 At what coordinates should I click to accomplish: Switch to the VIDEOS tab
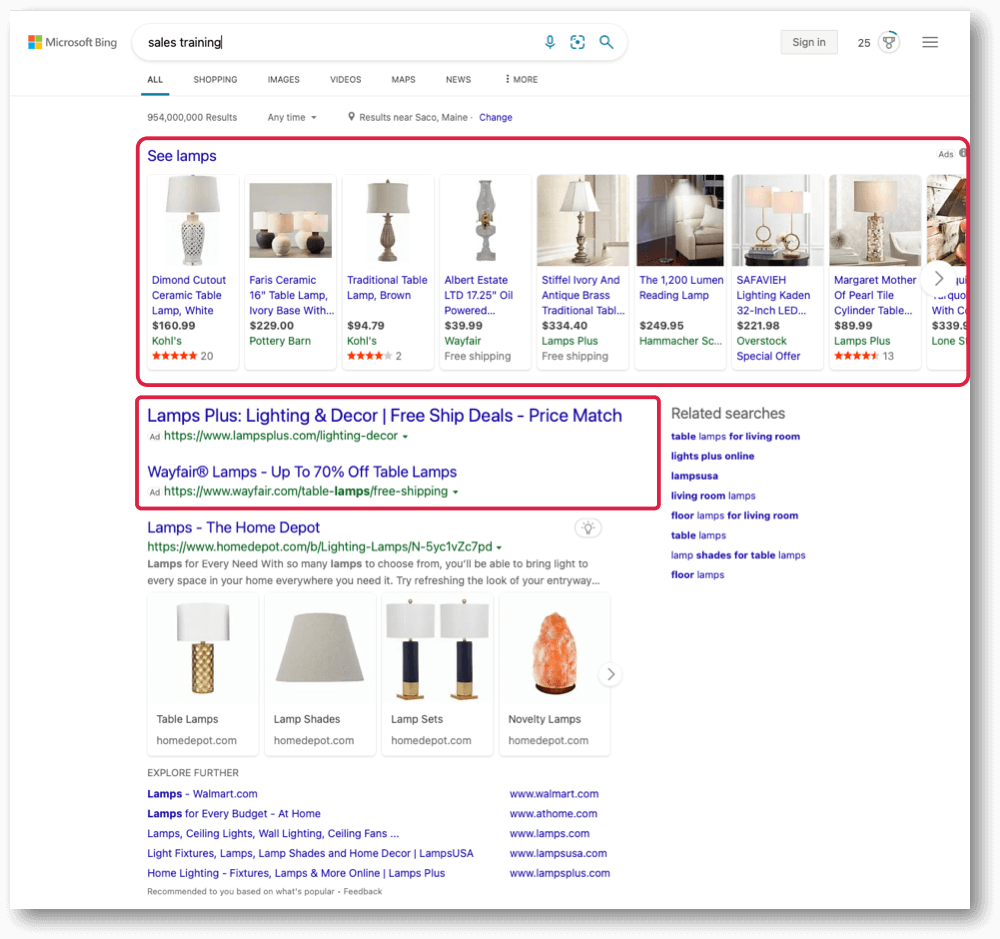(346, 80)
